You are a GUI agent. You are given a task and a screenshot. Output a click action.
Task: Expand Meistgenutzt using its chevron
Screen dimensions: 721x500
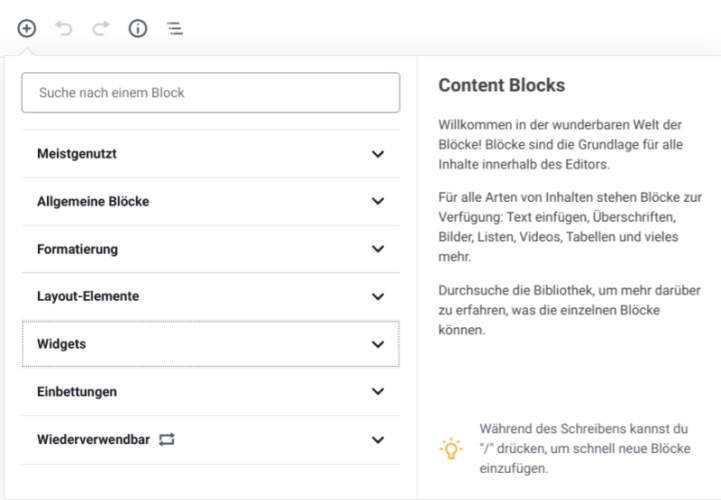tap(378, 154)
